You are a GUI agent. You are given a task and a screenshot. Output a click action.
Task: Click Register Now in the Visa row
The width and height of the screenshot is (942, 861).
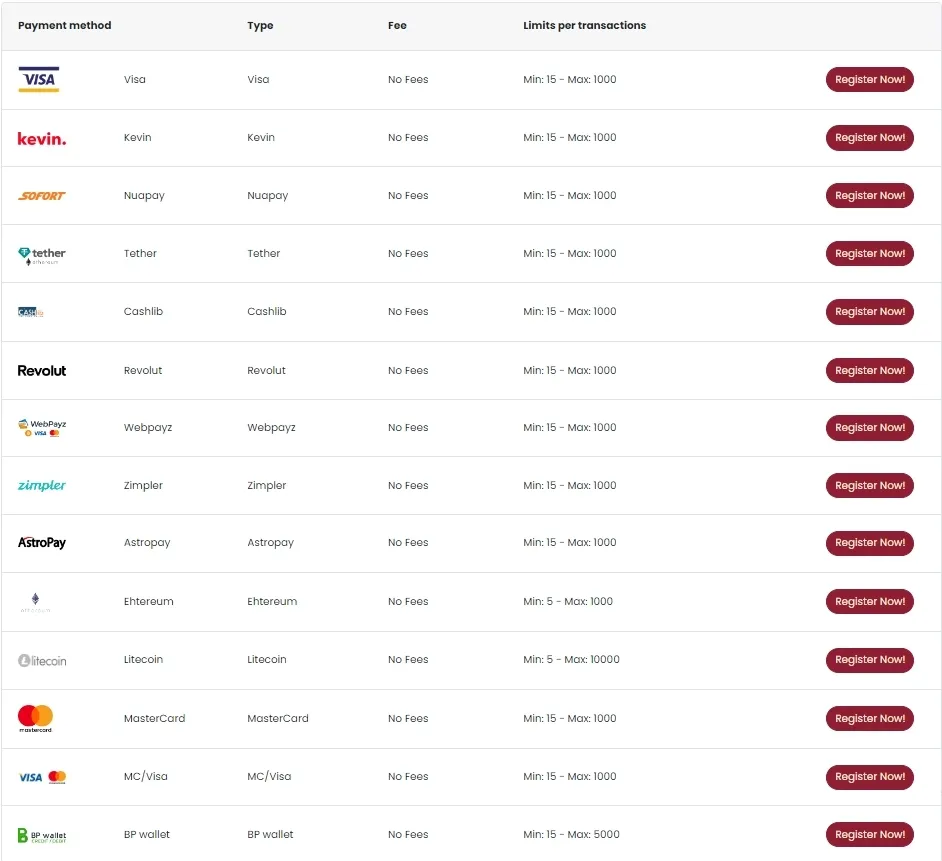869,79
